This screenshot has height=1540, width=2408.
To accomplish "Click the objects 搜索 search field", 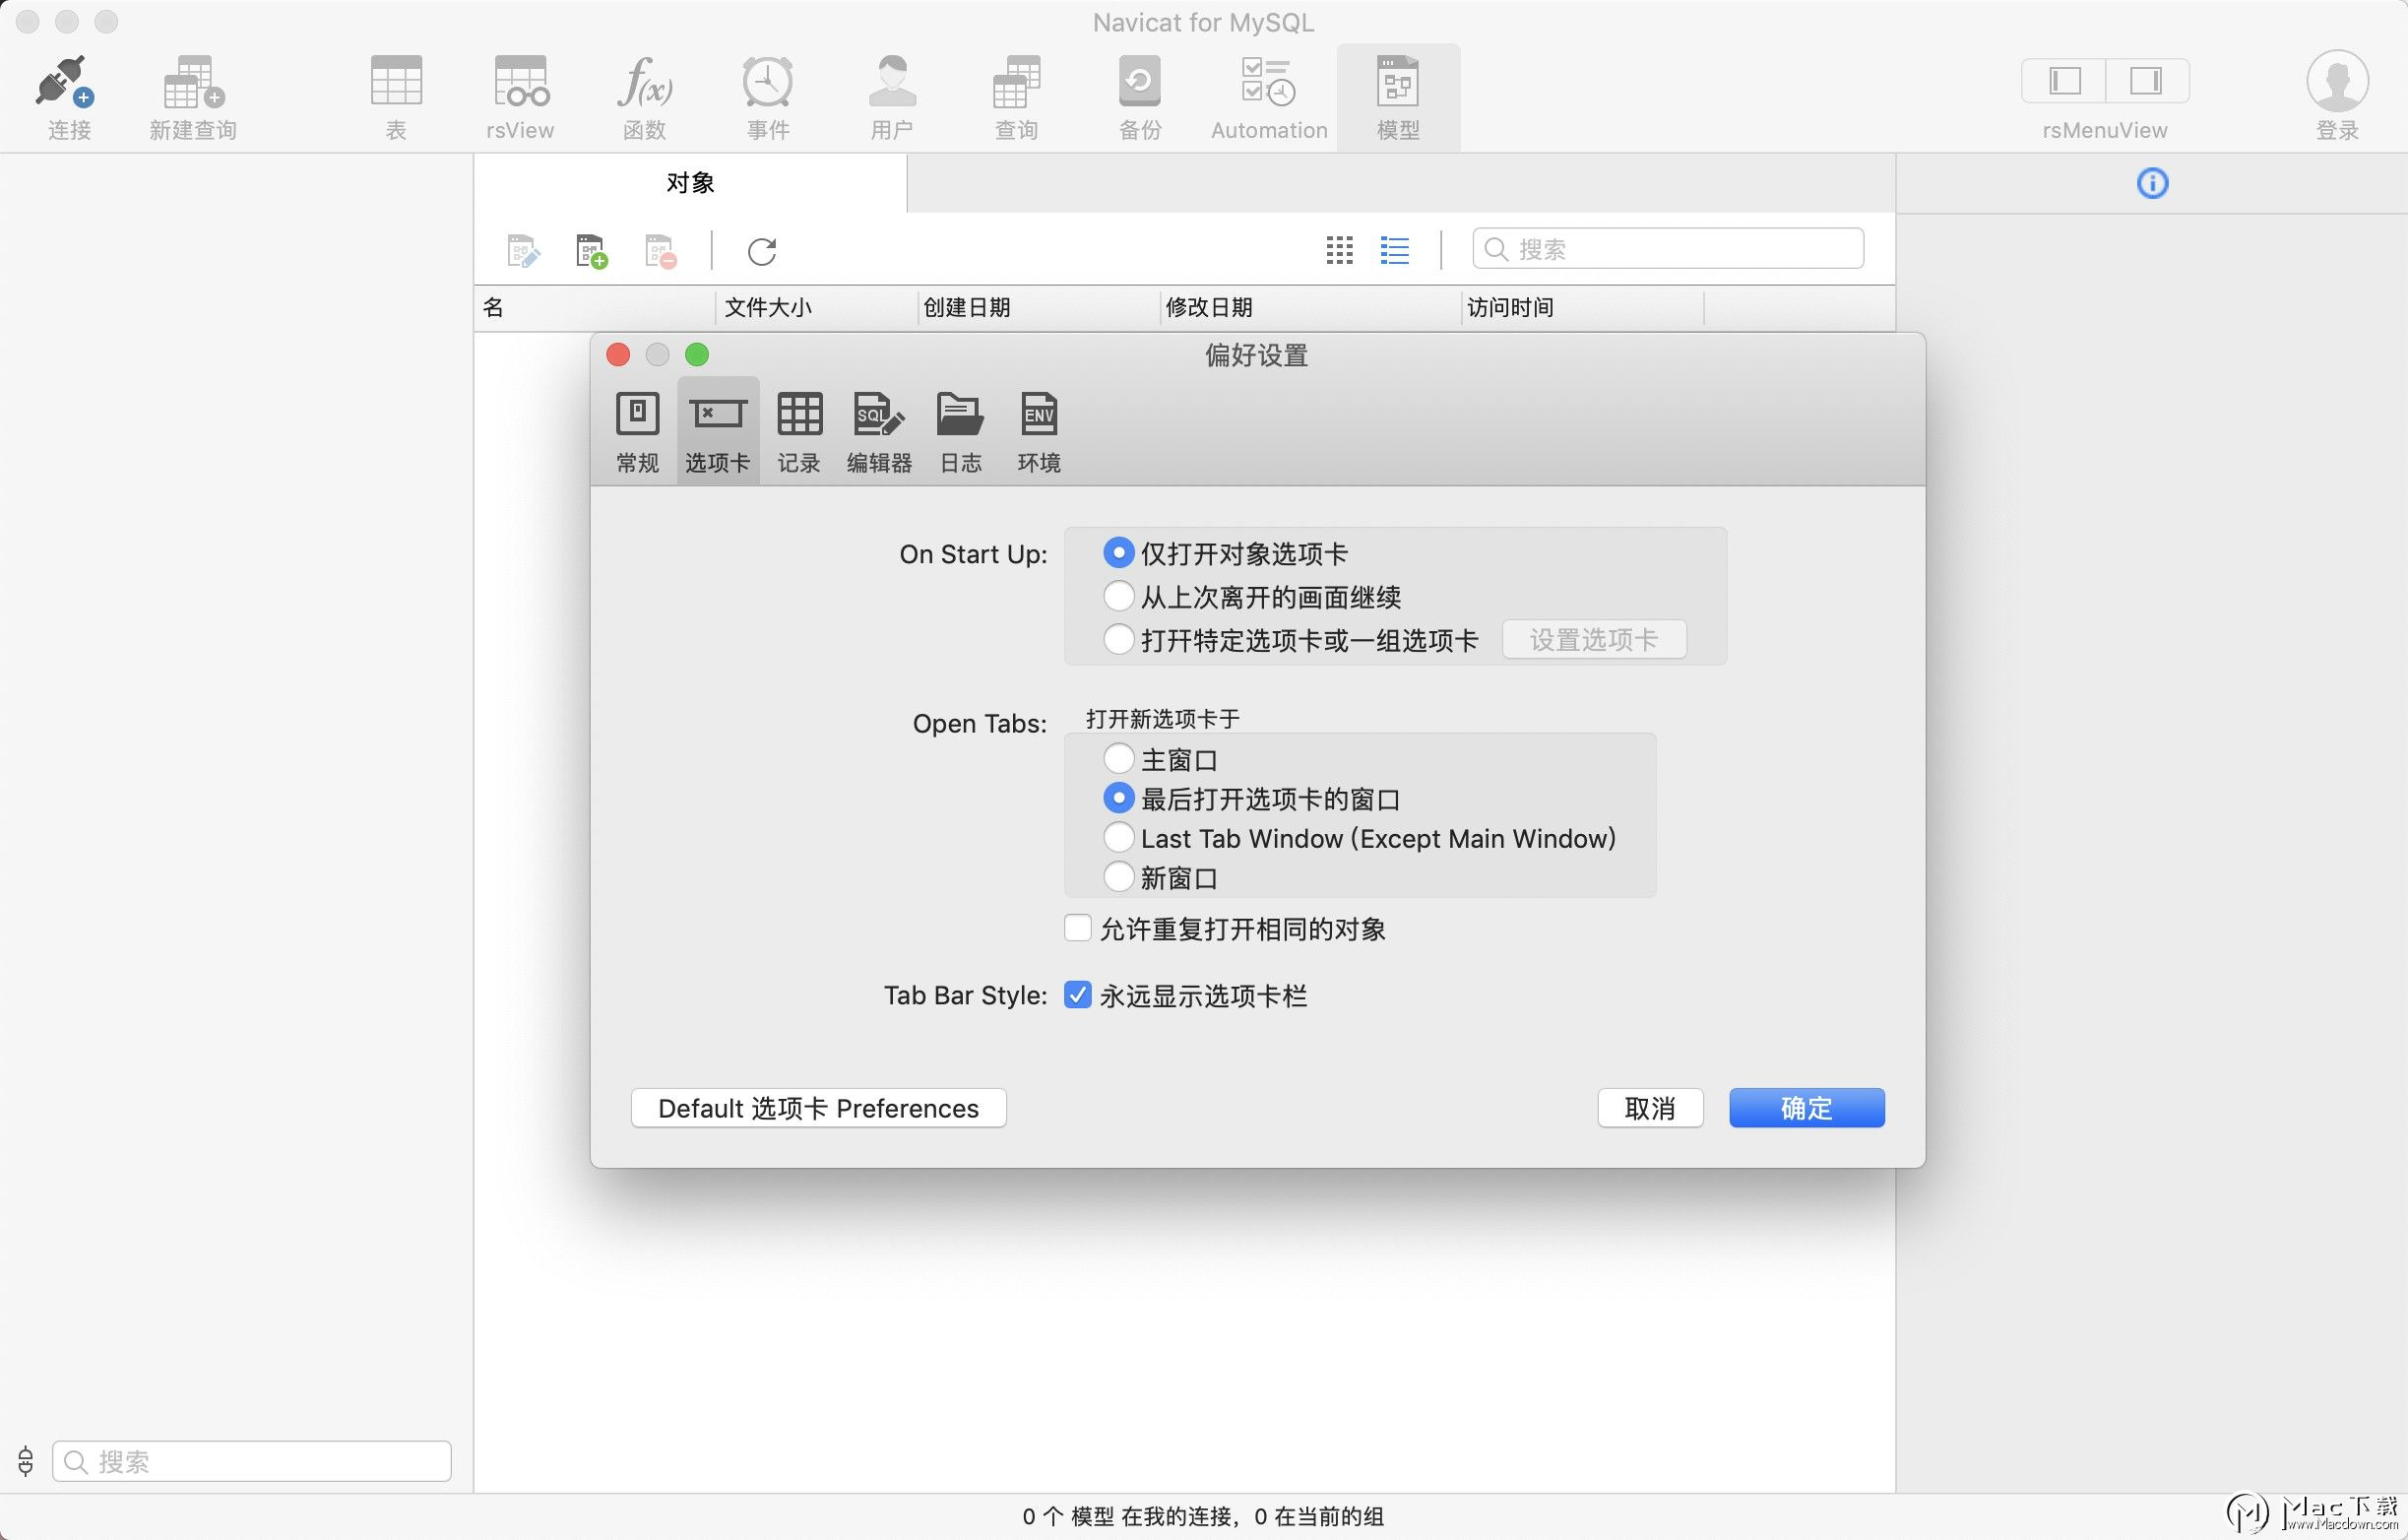I will (1667, 249).
